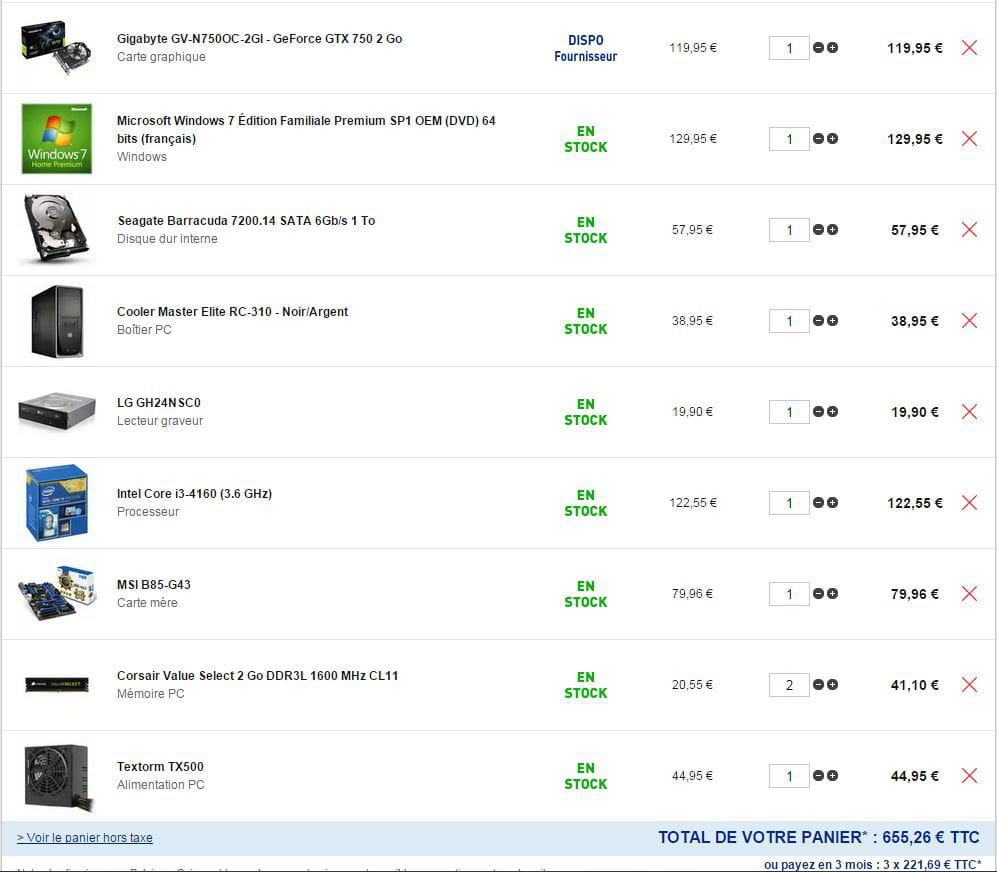This screenshot has height=872, width=997.
Task: Decrease quantity of Microsoft Windows 7
Action: (818, 139)
